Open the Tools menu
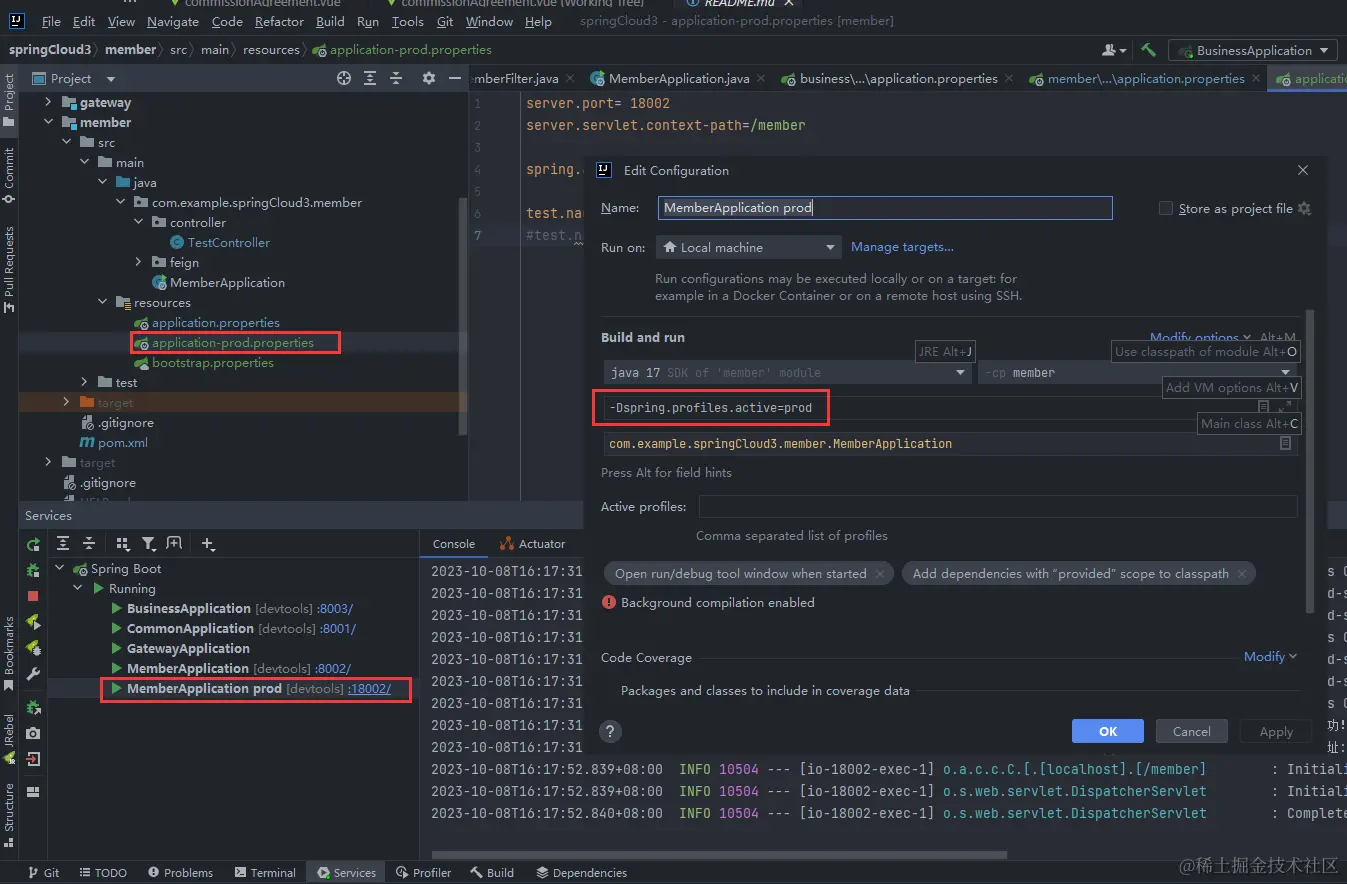1347x884 pixels. tap(407, 21)
